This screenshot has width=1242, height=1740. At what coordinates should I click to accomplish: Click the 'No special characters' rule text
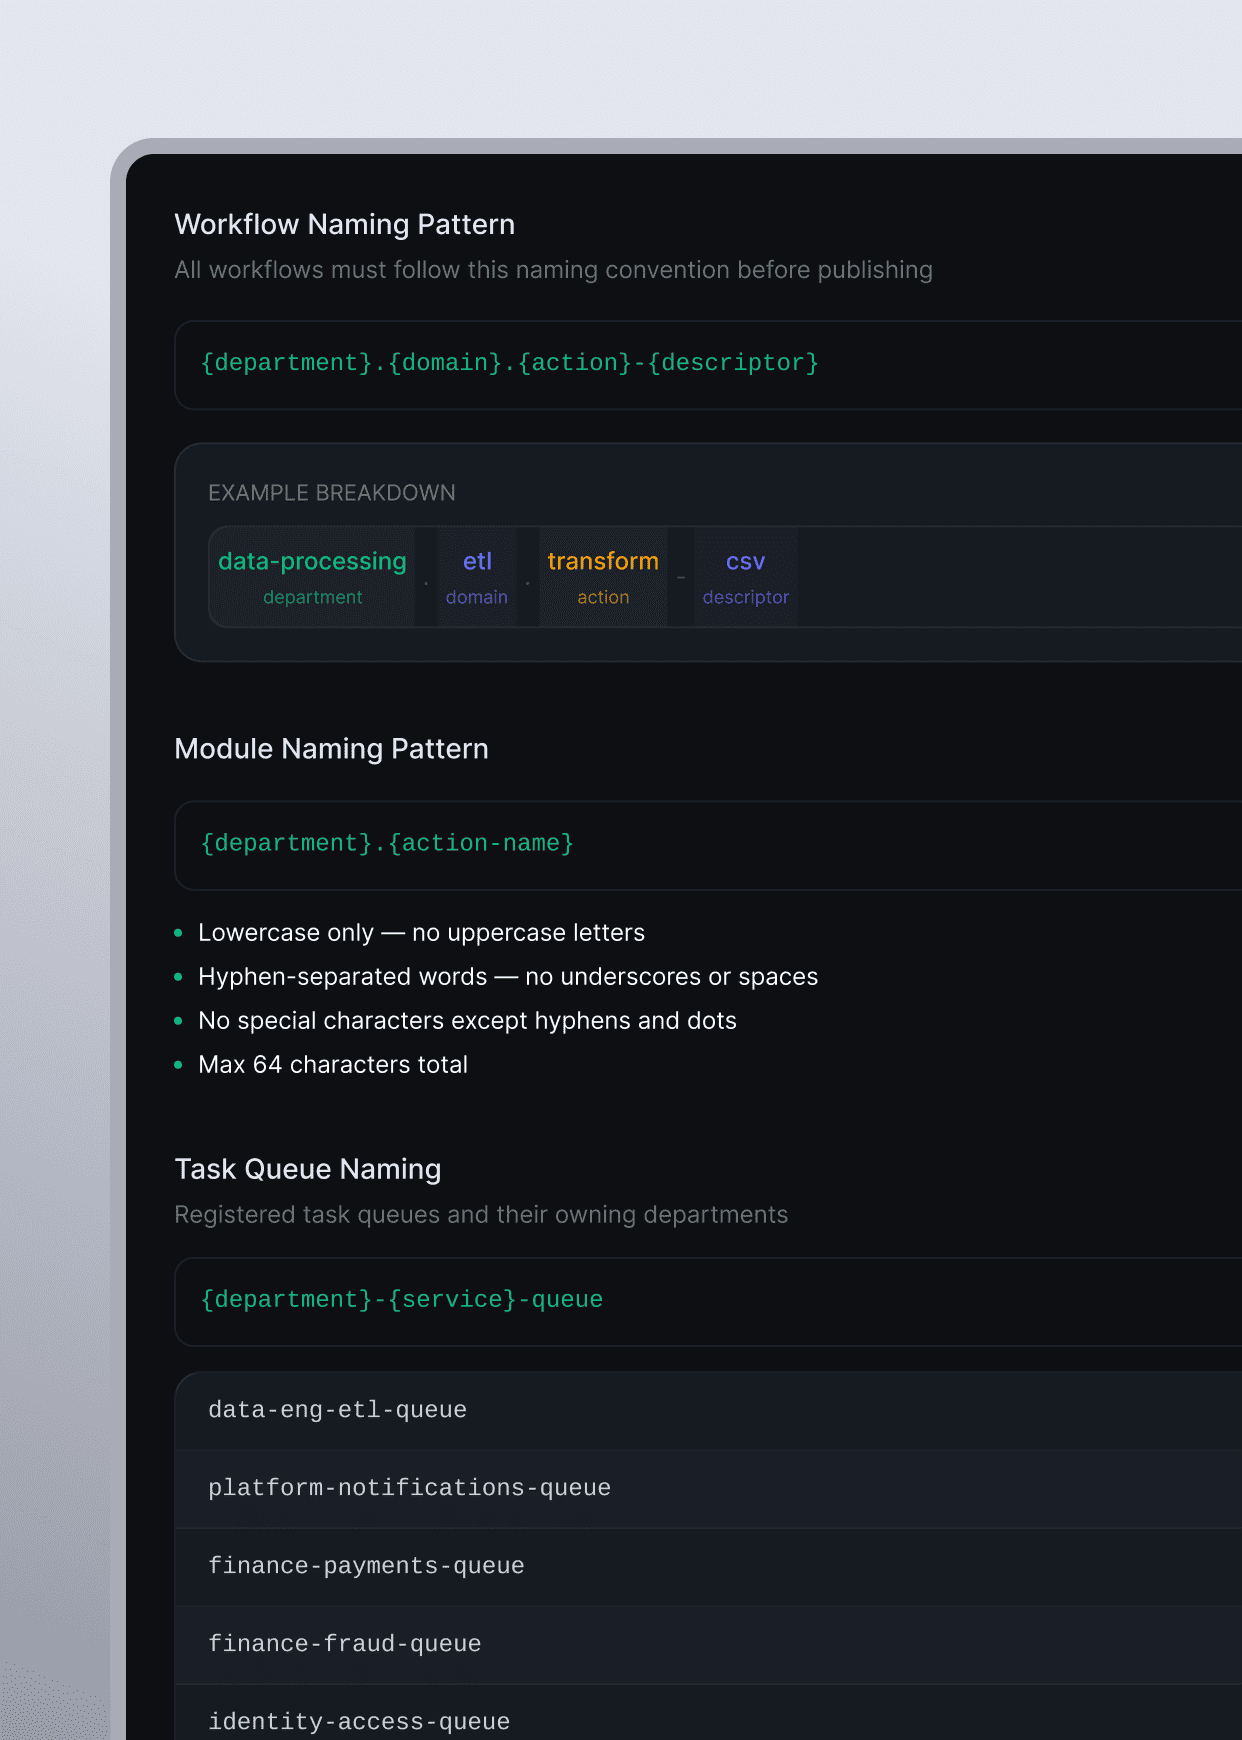(x=467, y=1021)
